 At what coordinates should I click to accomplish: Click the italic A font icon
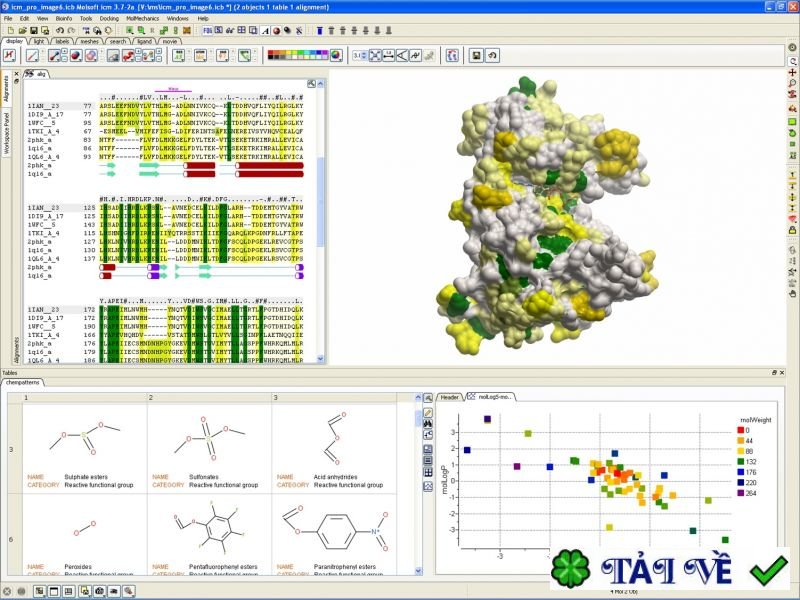coord(265,31)
